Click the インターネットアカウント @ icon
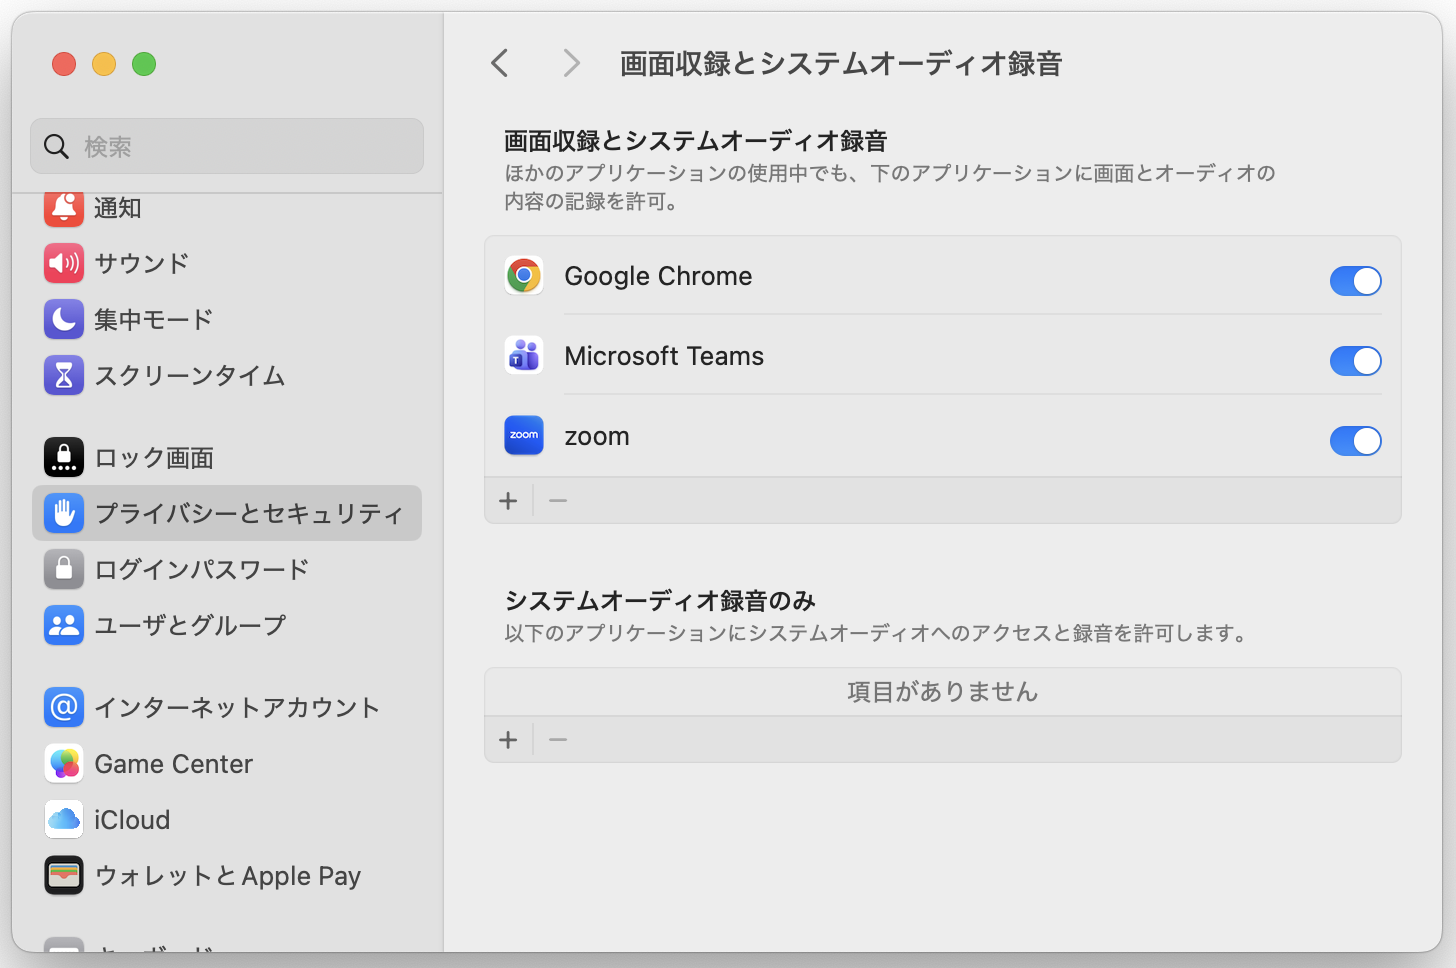Viewport: 1456px width, 968px height. pos(64,707)
